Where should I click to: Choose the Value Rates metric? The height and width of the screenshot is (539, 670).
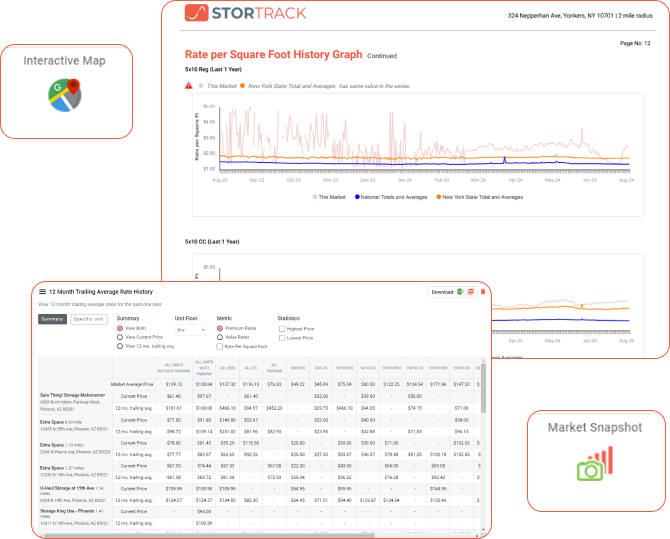[221, 337]
